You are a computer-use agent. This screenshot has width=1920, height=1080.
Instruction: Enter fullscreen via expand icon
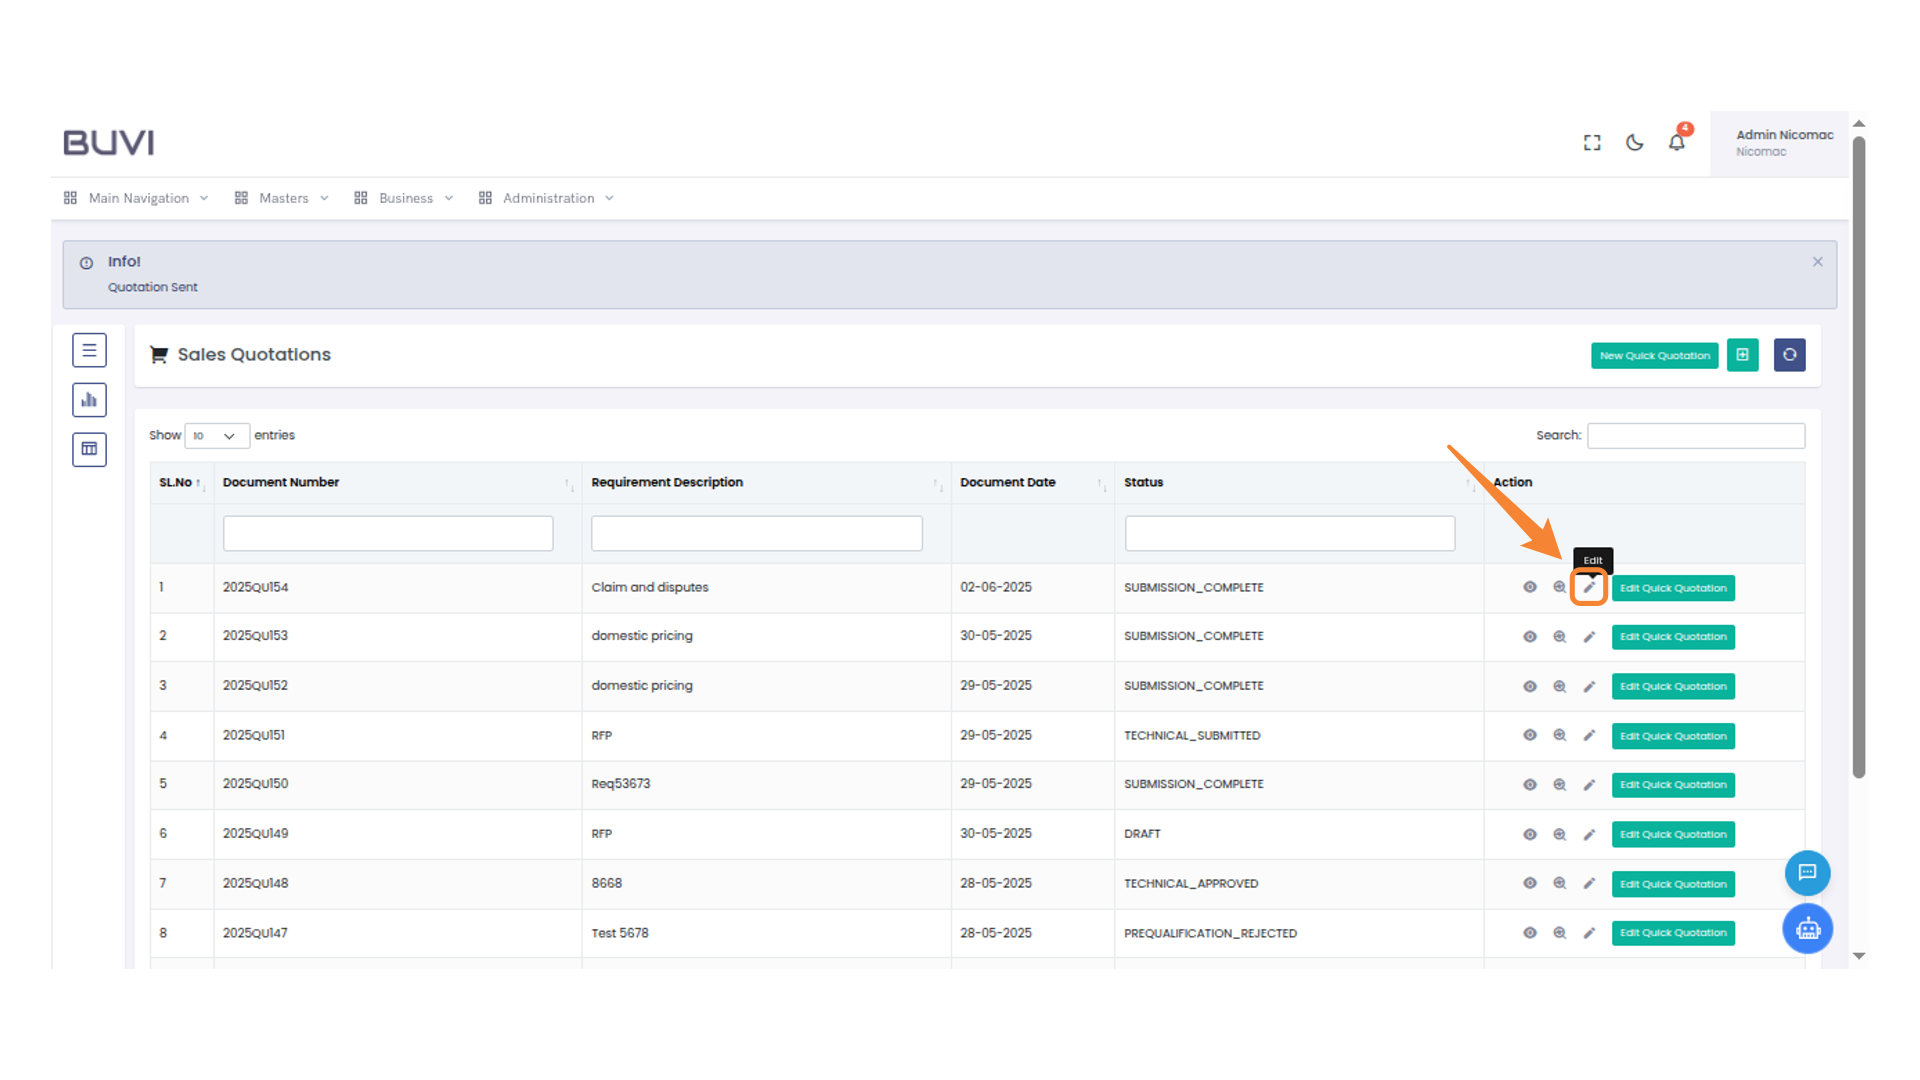1592,143
